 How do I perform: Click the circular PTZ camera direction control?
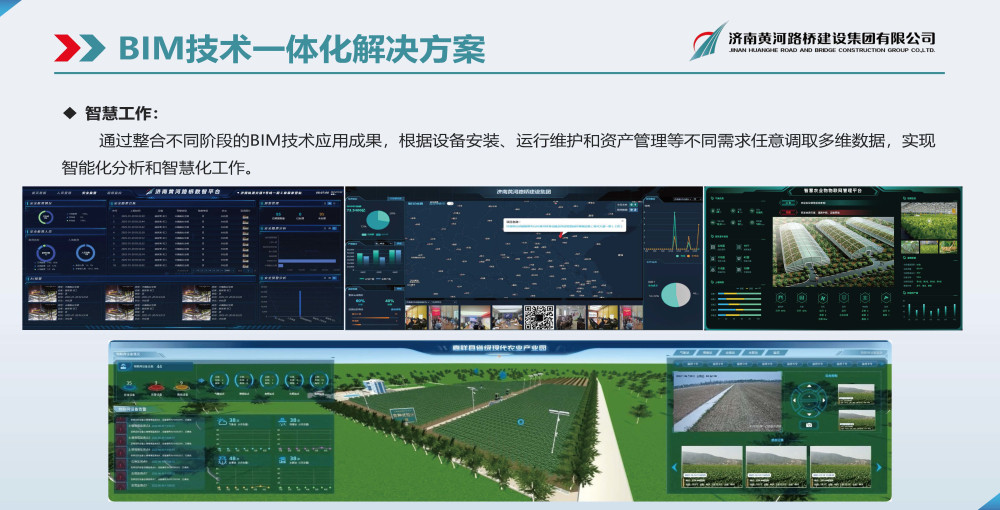point(808,402)
